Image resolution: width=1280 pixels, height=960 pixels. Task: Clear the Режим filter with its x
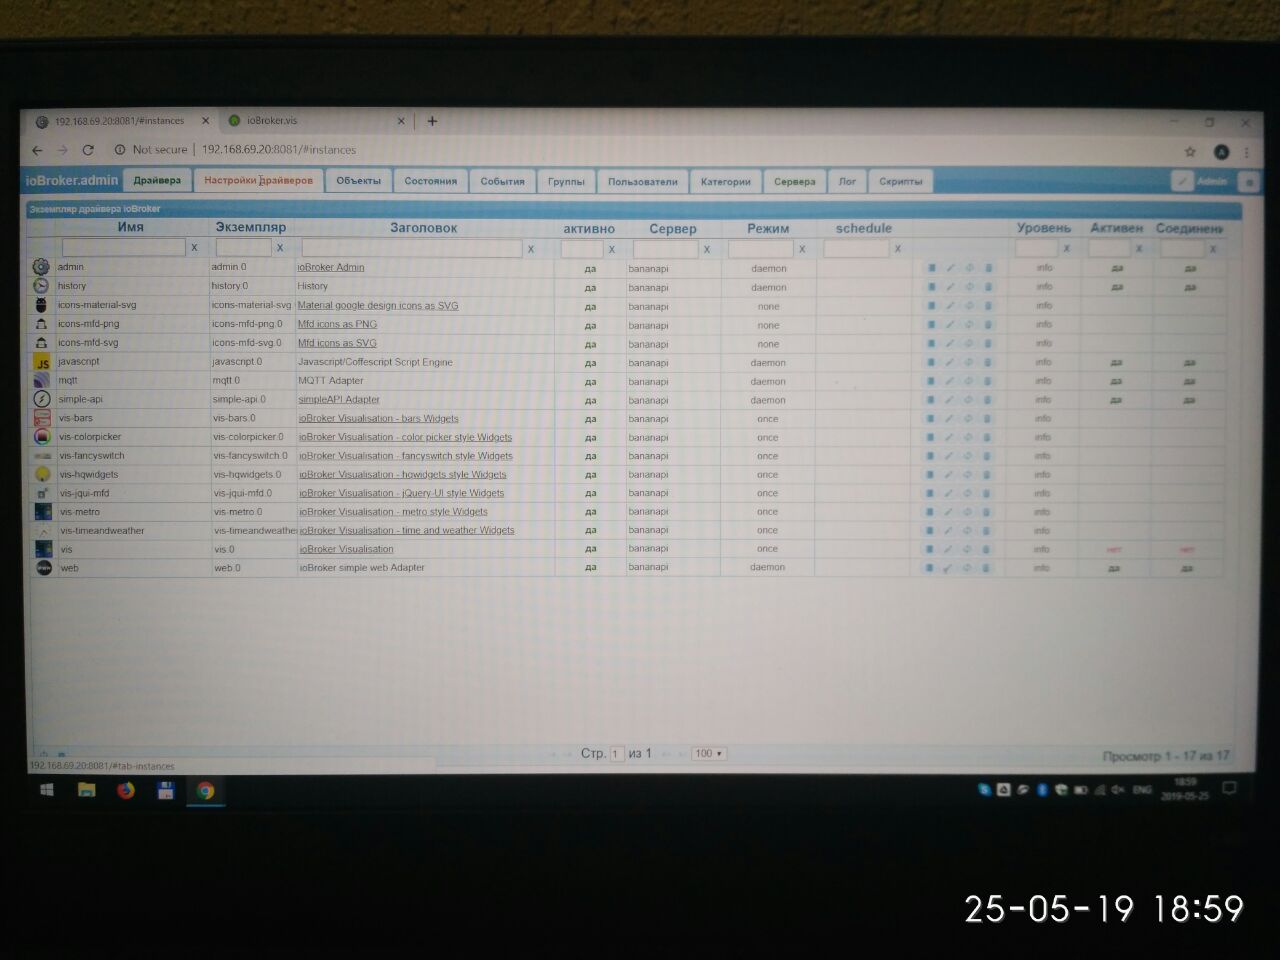(802, 249)
